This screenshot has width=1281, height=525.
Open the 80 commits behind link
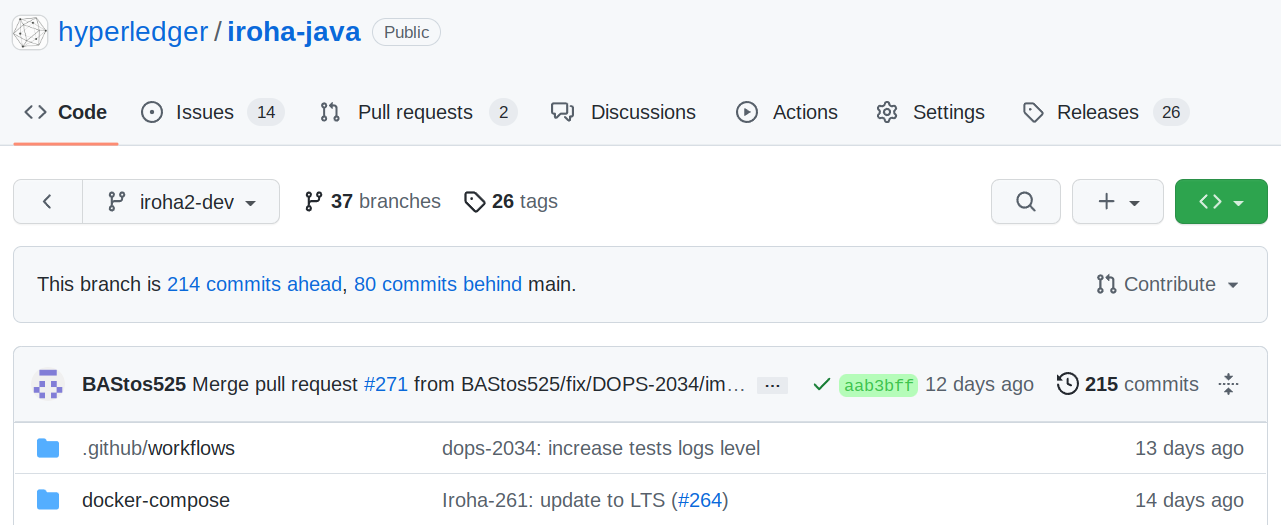(x=437, y=284)
